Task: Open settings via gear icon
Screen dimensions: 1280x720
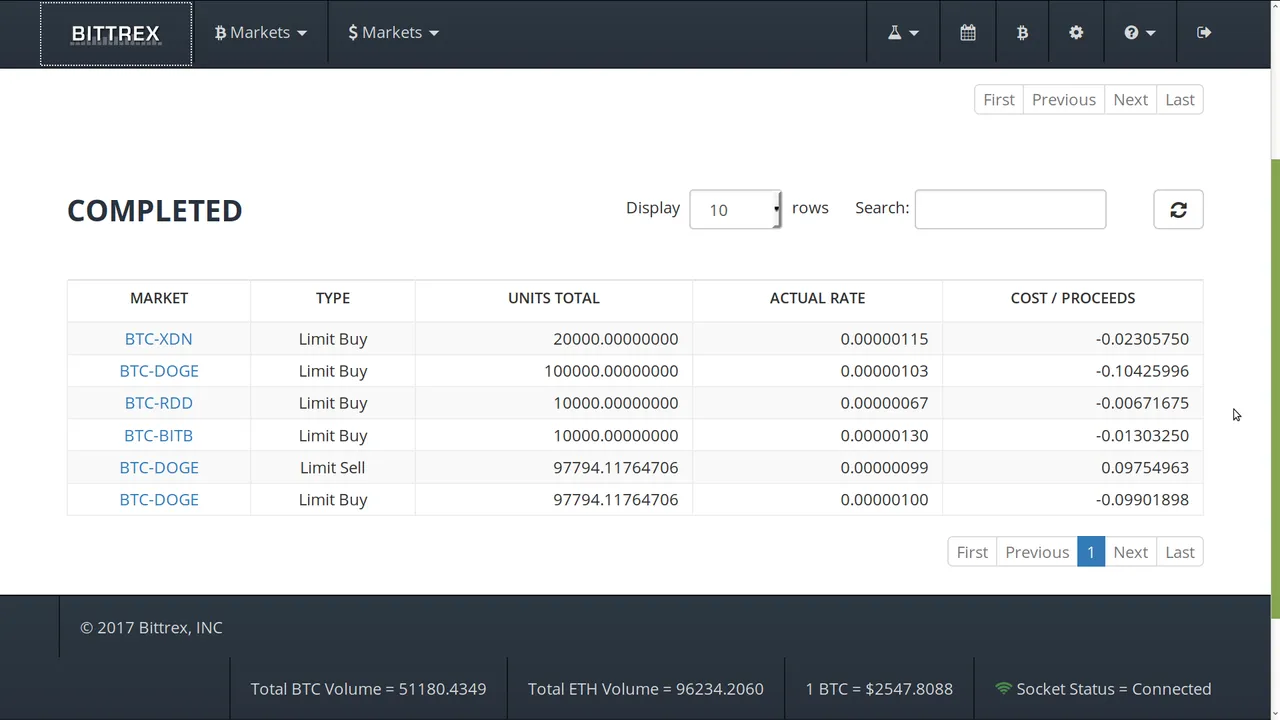Action: (x=1076, y=33)
